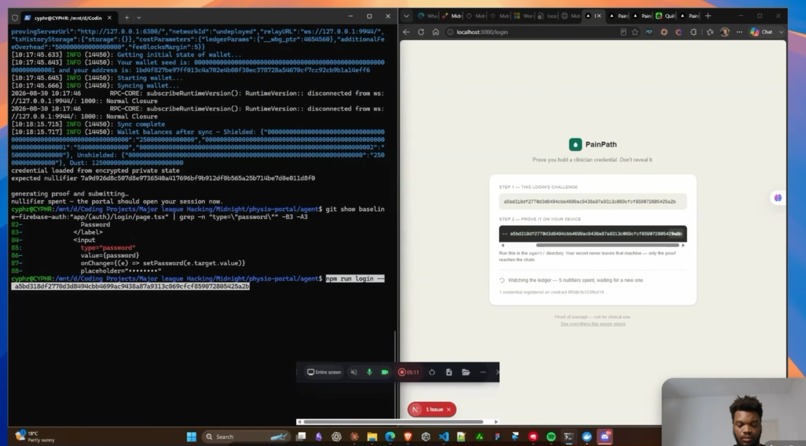The height and width of the screenshot is (446, 806).
Task: Open new terminal tab
Action: 126,17
